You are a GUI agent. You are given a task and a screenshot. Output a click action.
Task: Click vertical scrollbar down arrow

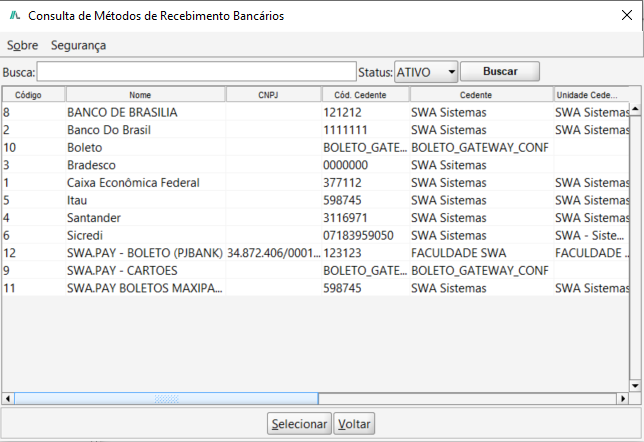point(635,386)
